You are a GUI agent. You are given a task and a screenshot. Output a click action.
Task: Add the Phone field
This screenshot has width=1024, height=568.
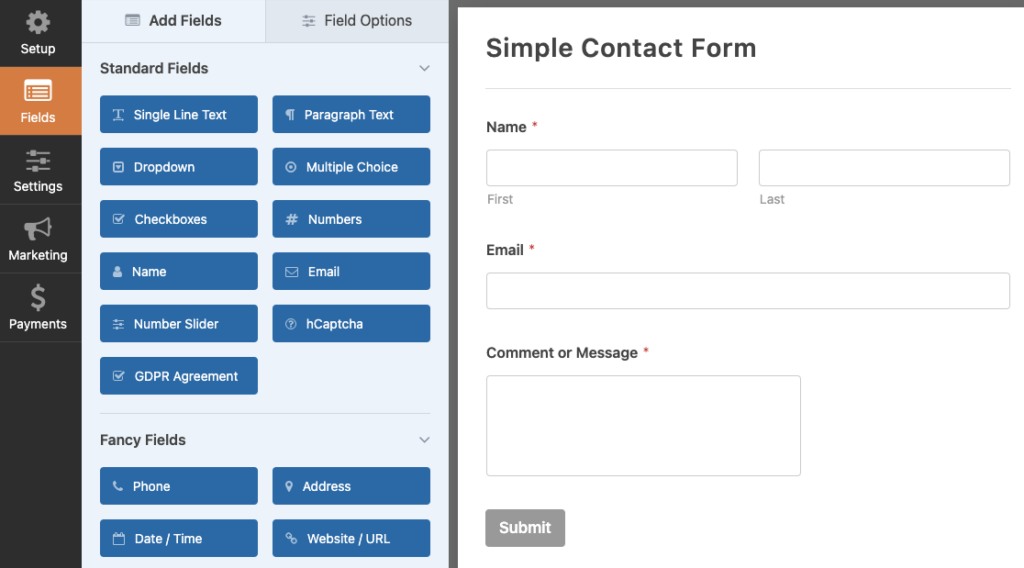(x=179, y=486)
